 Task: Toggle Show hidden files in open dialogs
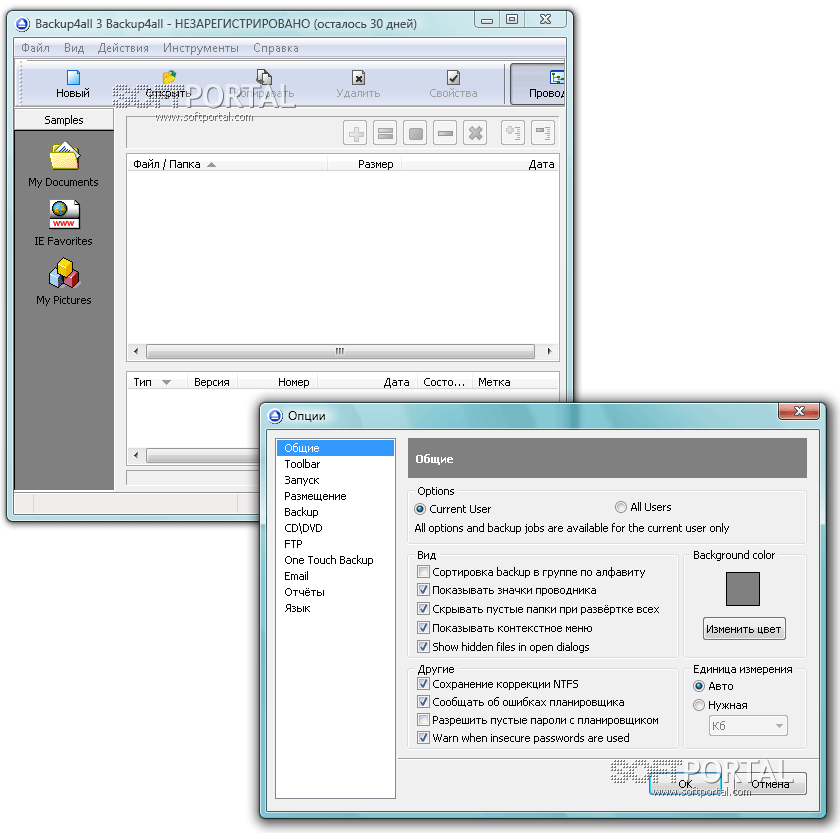pos(423,647)
